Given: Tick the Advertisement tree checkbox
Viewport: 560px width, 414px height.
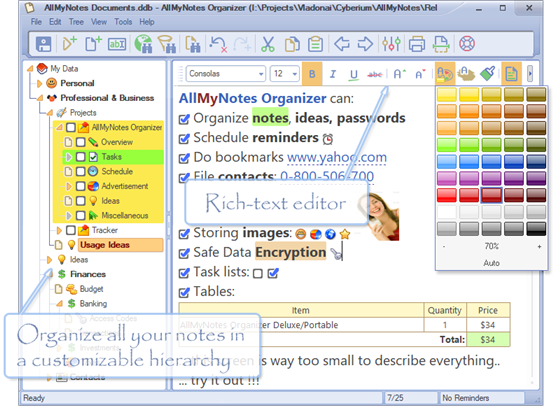Looking at the screenshot, I should [x=81, y=186].
